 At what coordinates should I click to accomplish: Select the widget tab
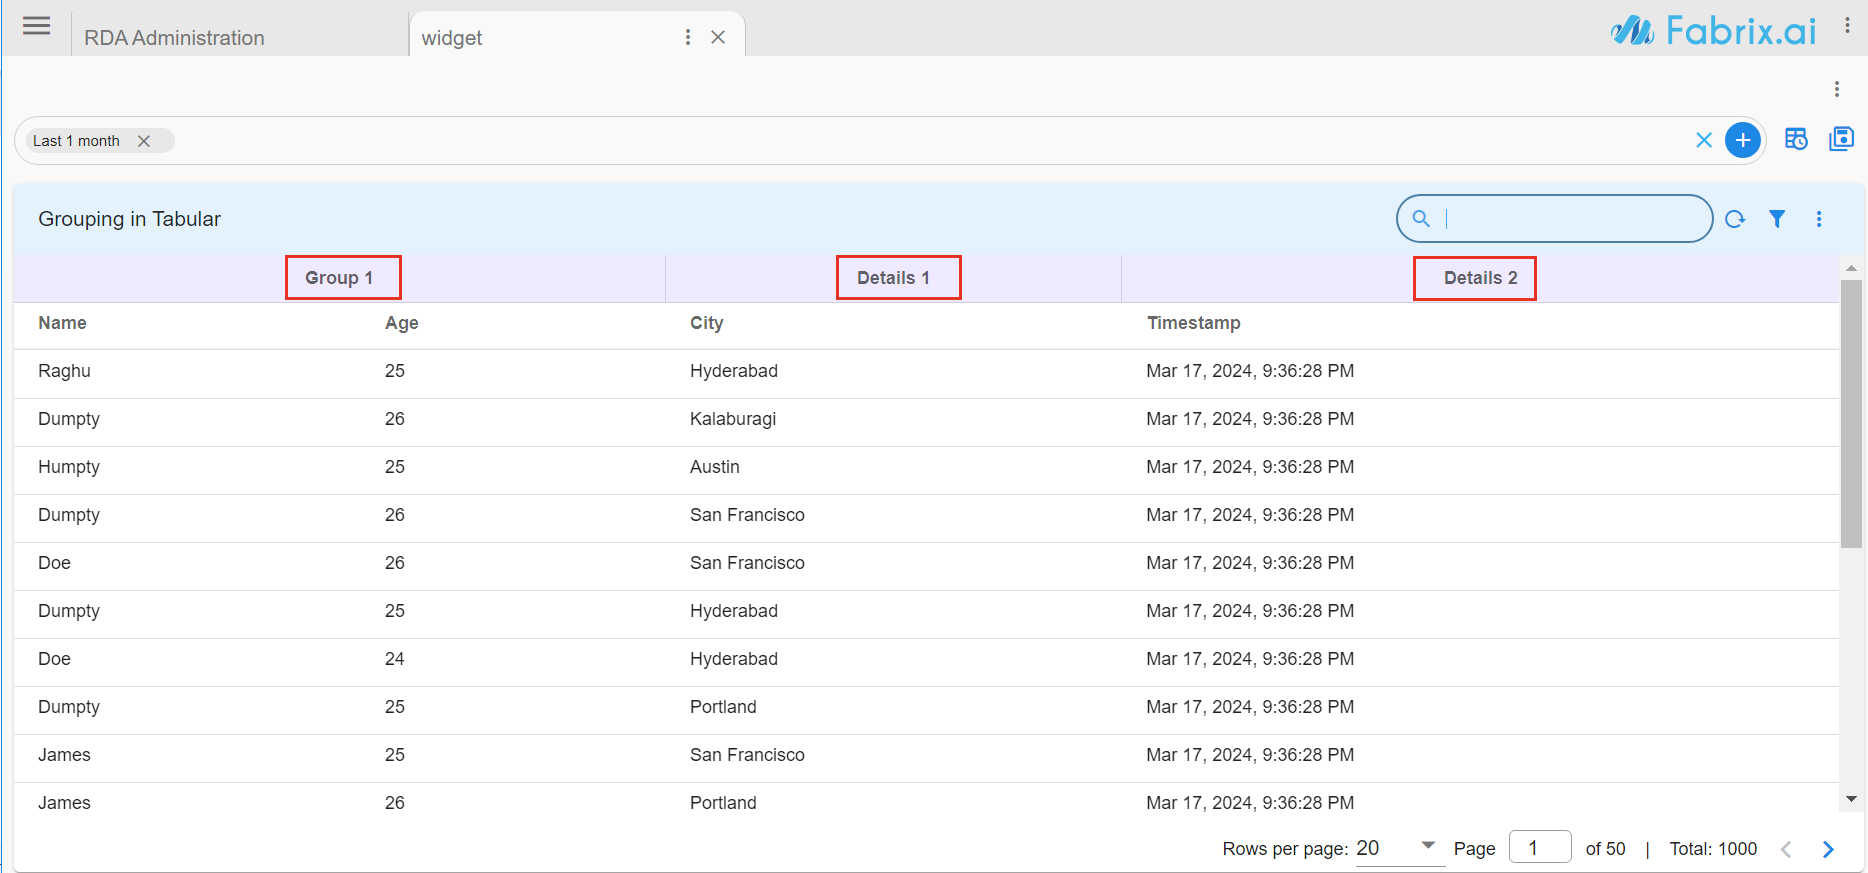point(452,38)
